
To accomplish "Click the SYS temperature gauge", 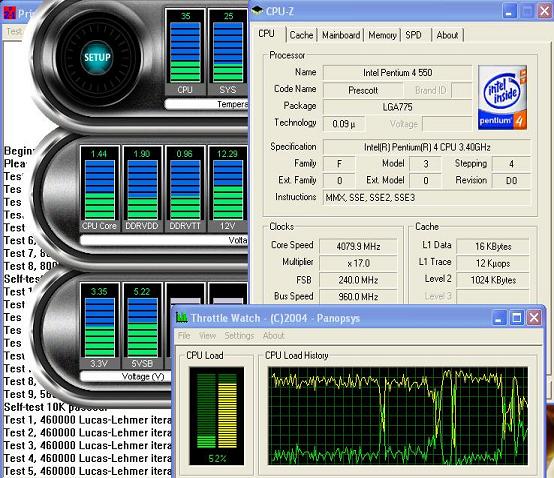I will pos(228,52).
